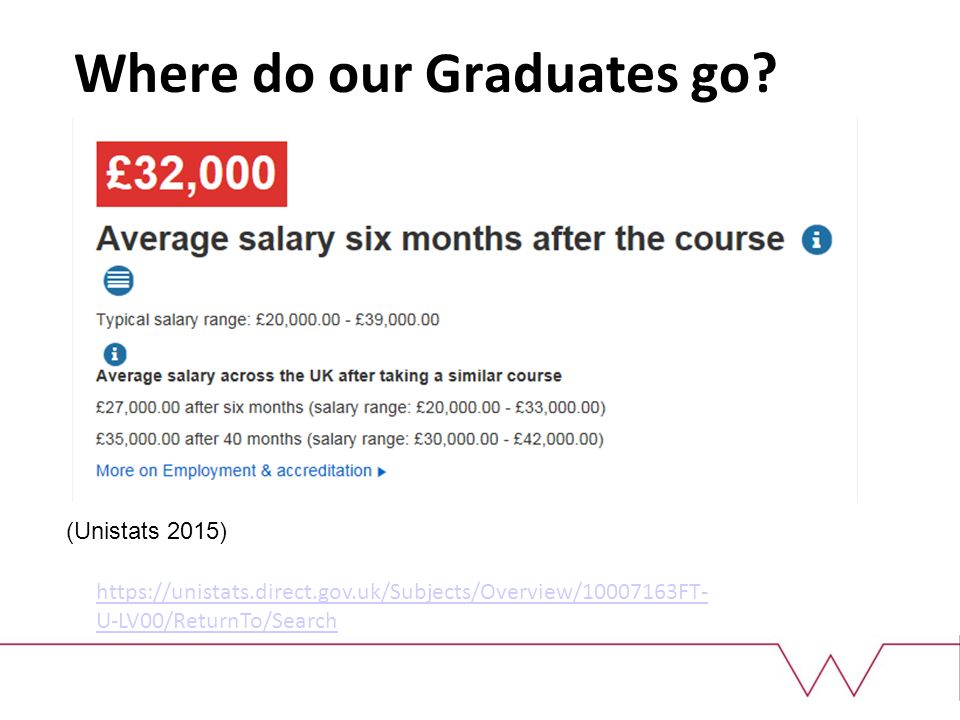This screenshot has height=720, width=960.
Task: Click the Typical salary range line
Action: [268, 320]
